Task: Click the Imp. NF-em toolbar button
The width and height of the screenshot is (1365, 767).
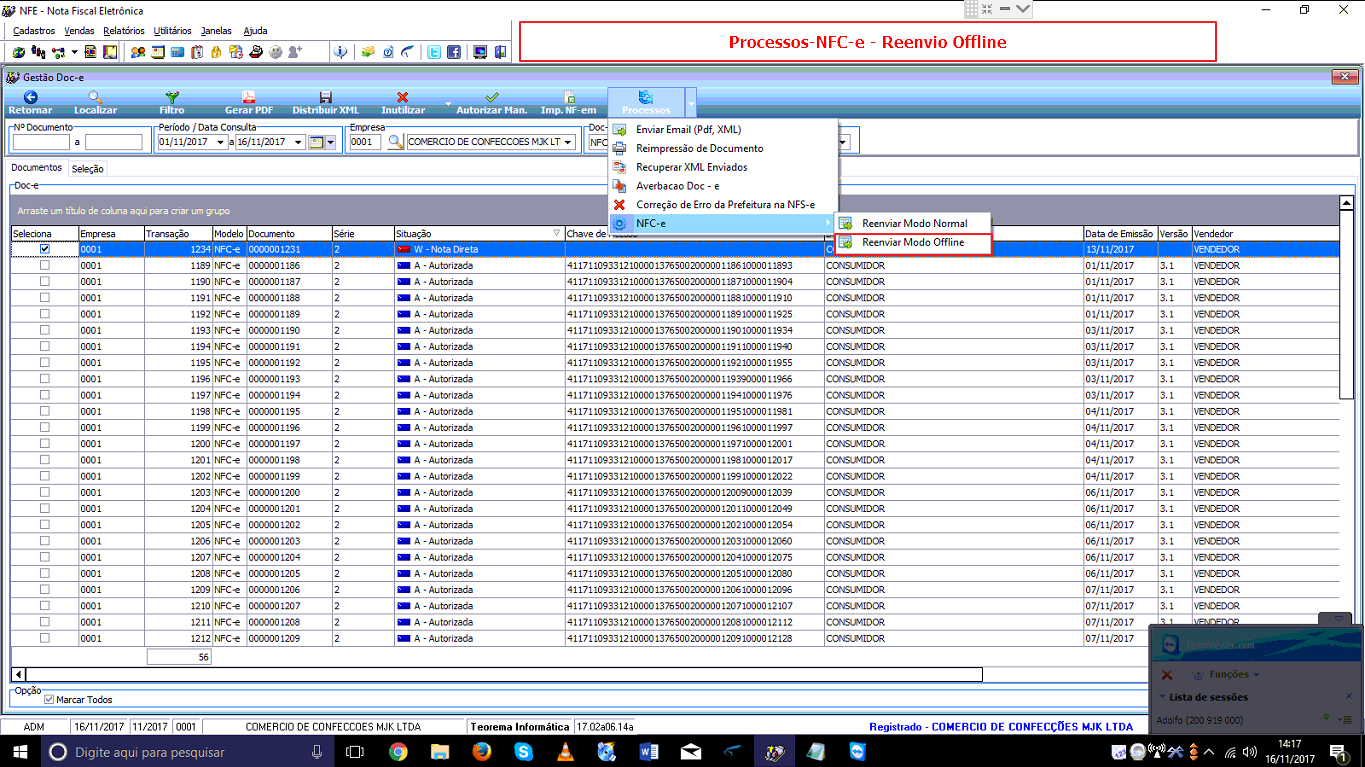Action: [568, 102]
